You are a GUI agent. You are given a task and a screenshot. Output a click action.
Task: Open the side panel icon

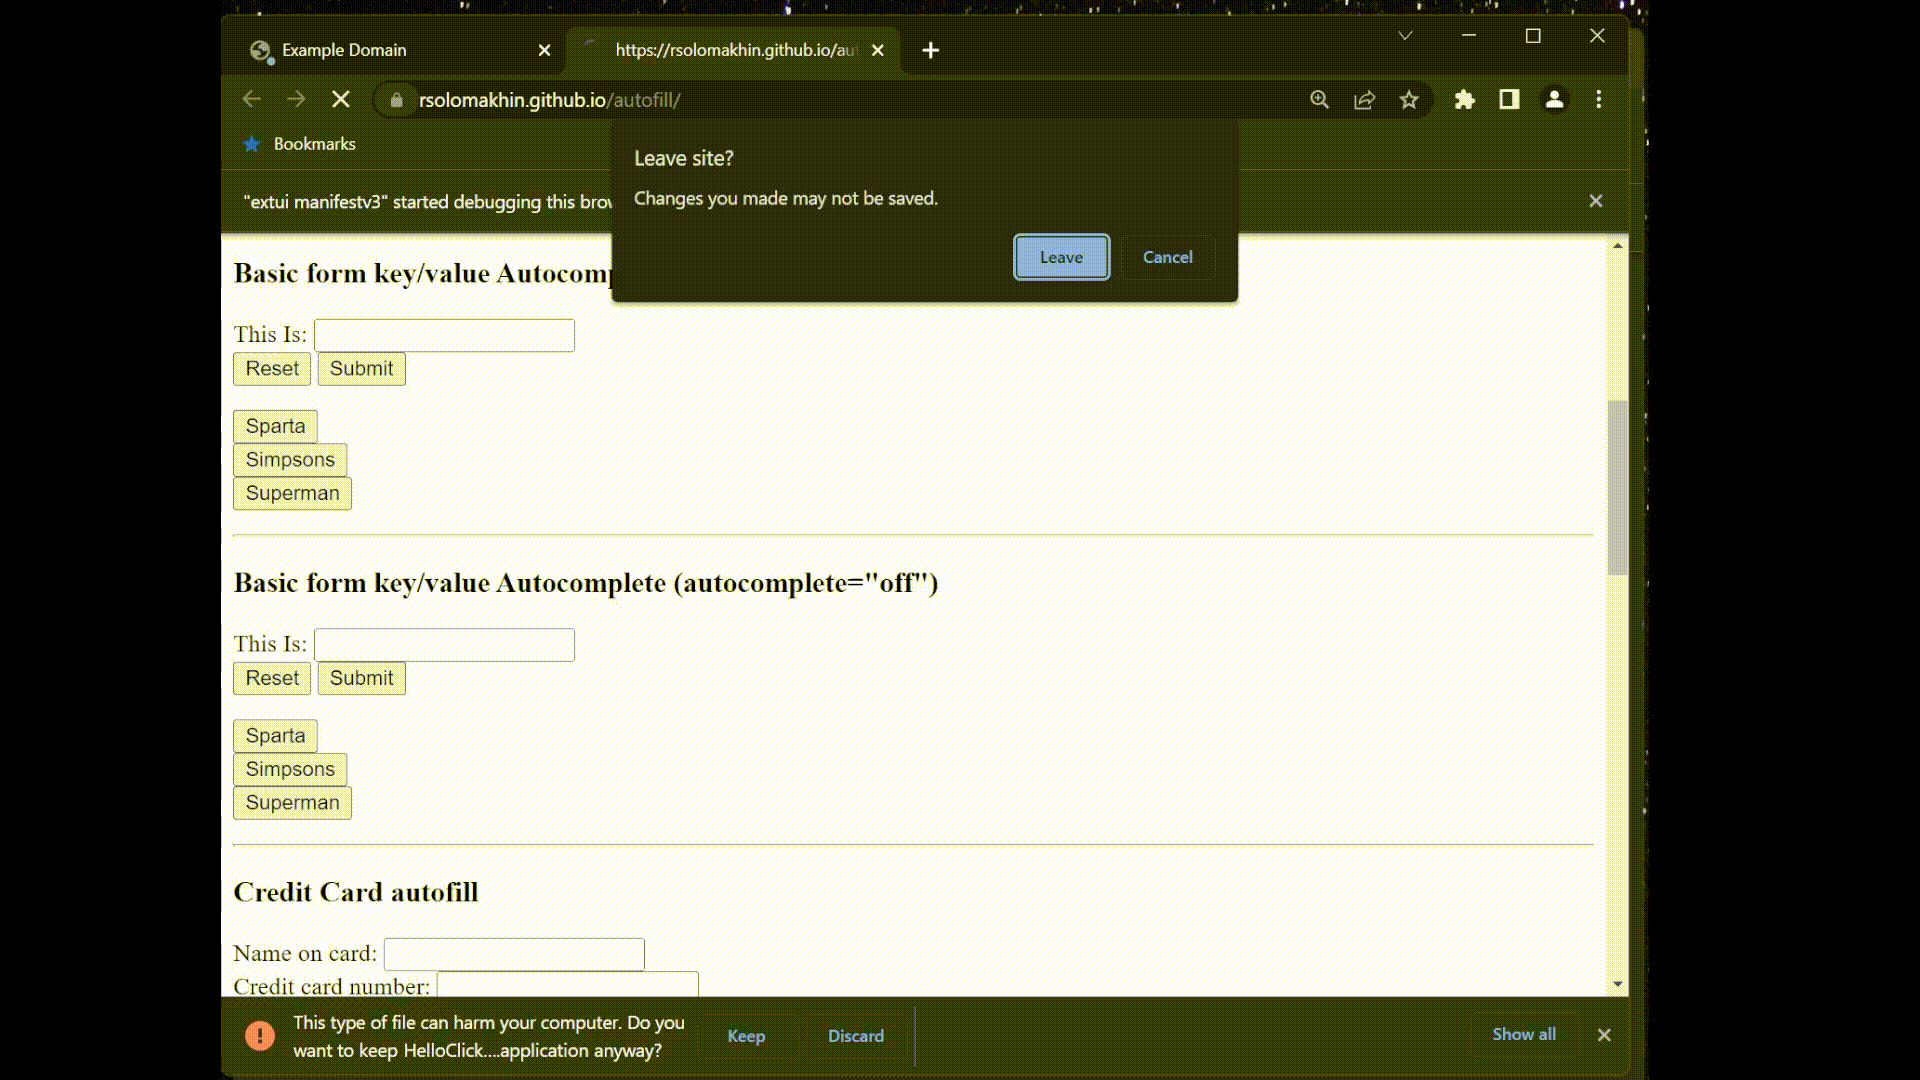(1509, 100)
